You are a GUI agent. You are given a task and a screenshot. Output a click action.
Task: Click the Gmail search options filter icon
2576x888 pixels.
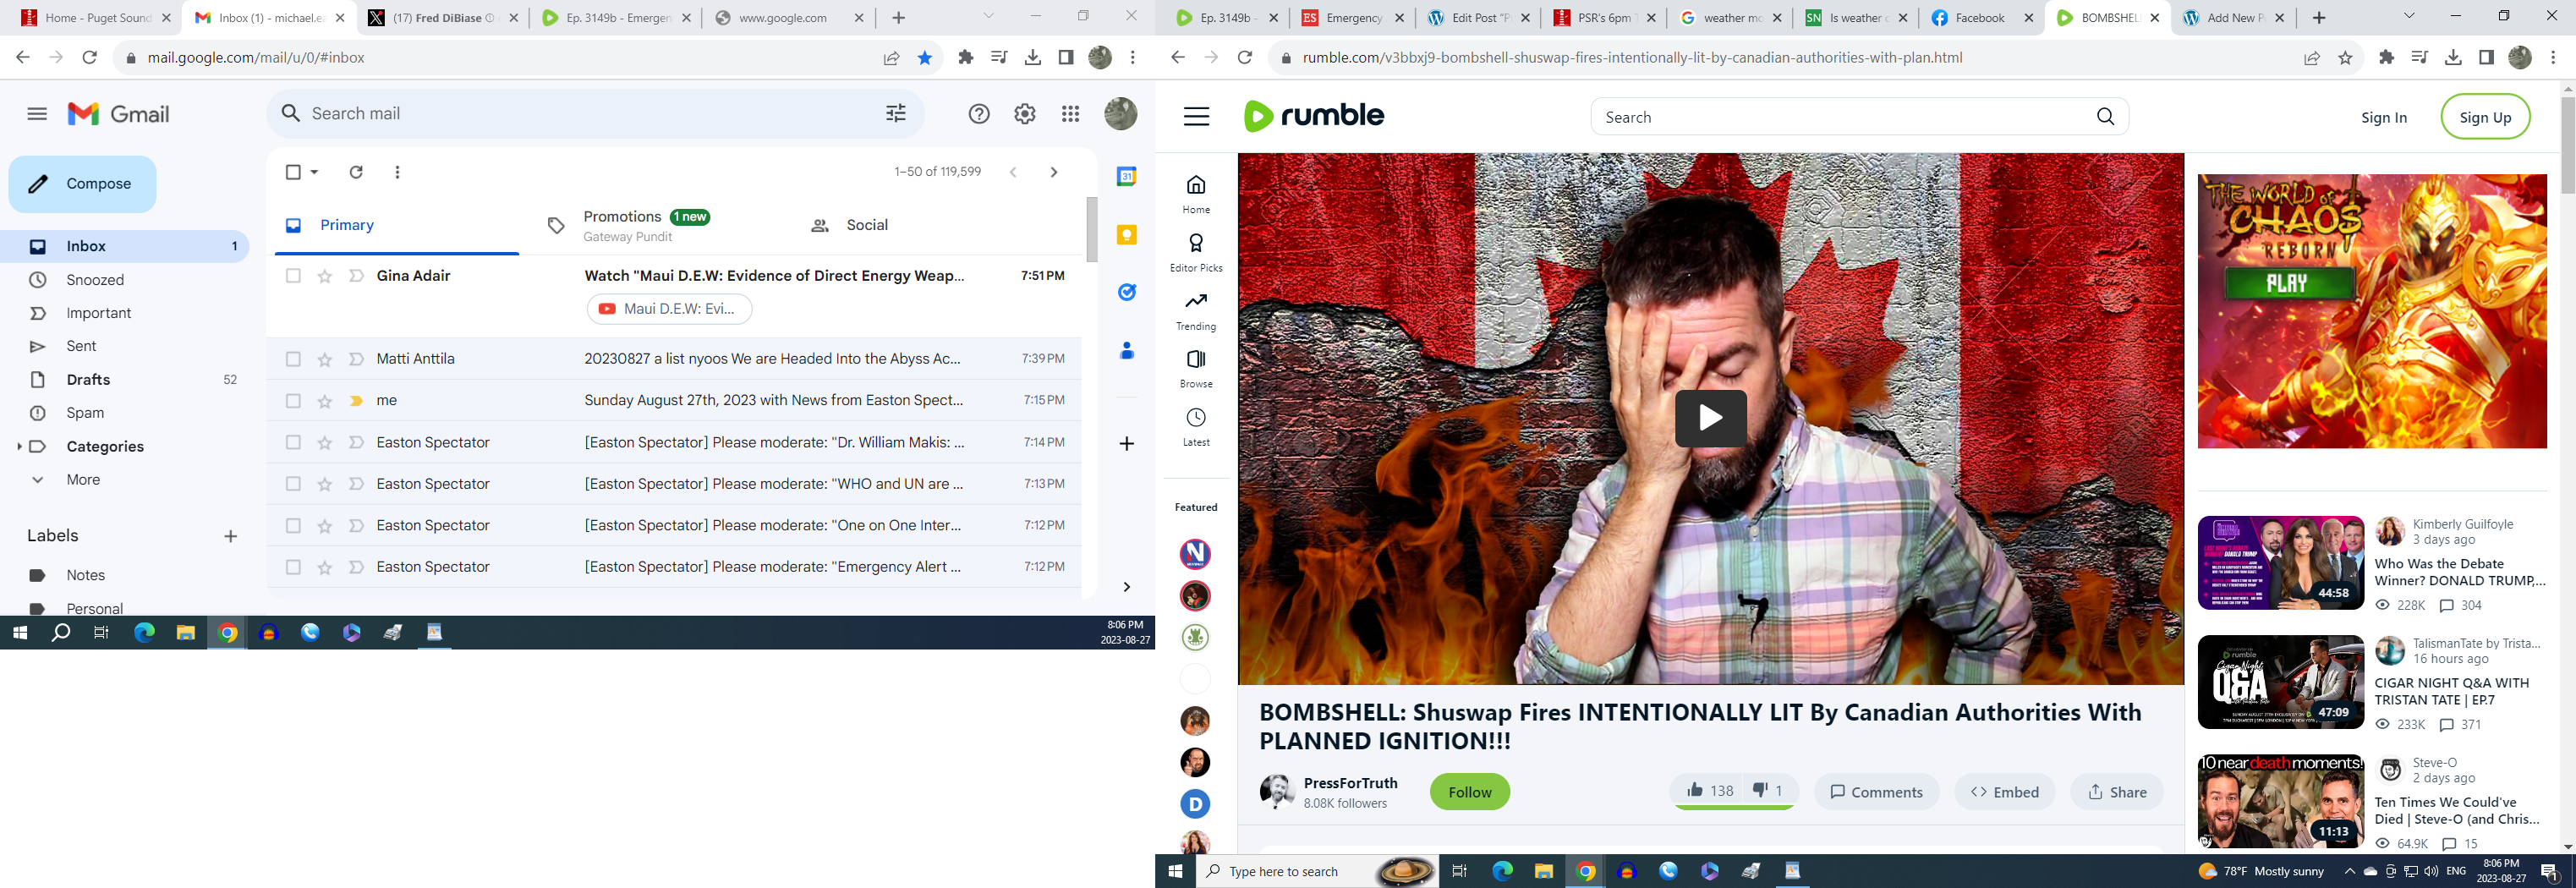coord(895,114)
